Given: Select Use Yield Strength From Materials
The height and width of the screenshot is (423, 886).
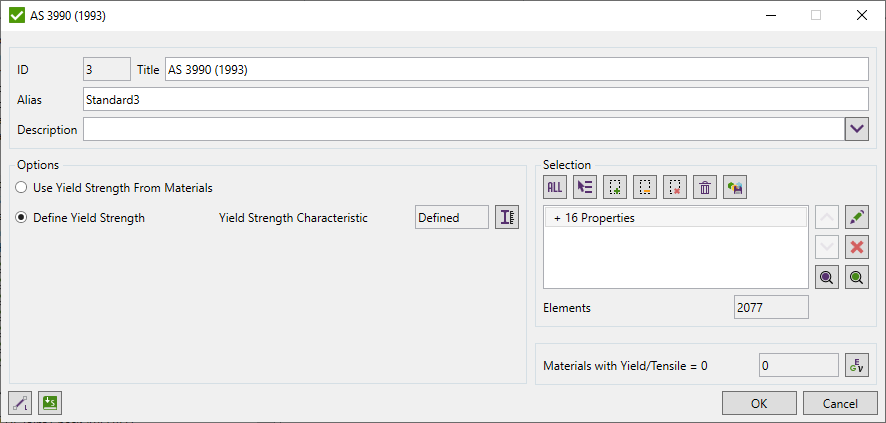Looking at the screenshot, I should coord(22,187).
